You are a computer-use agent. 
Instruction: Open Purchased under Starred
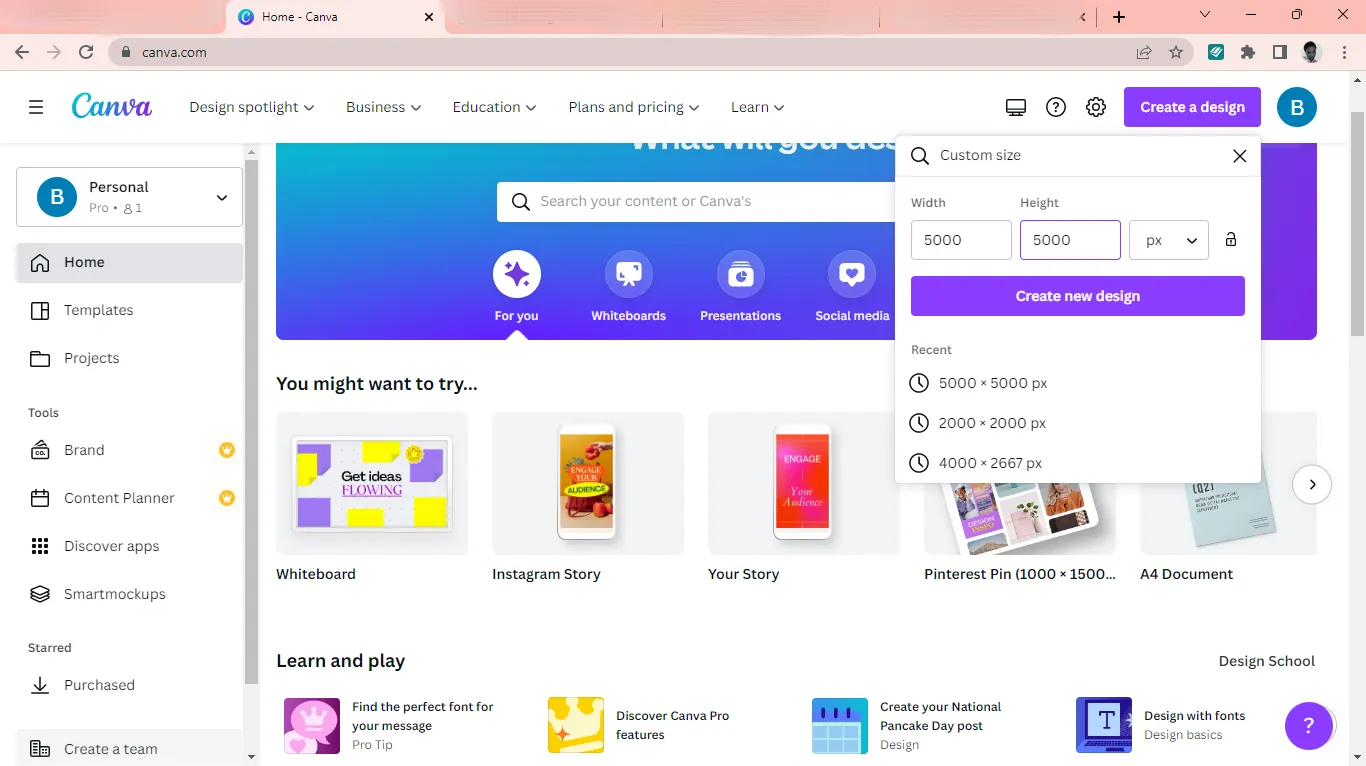point(129,685)
